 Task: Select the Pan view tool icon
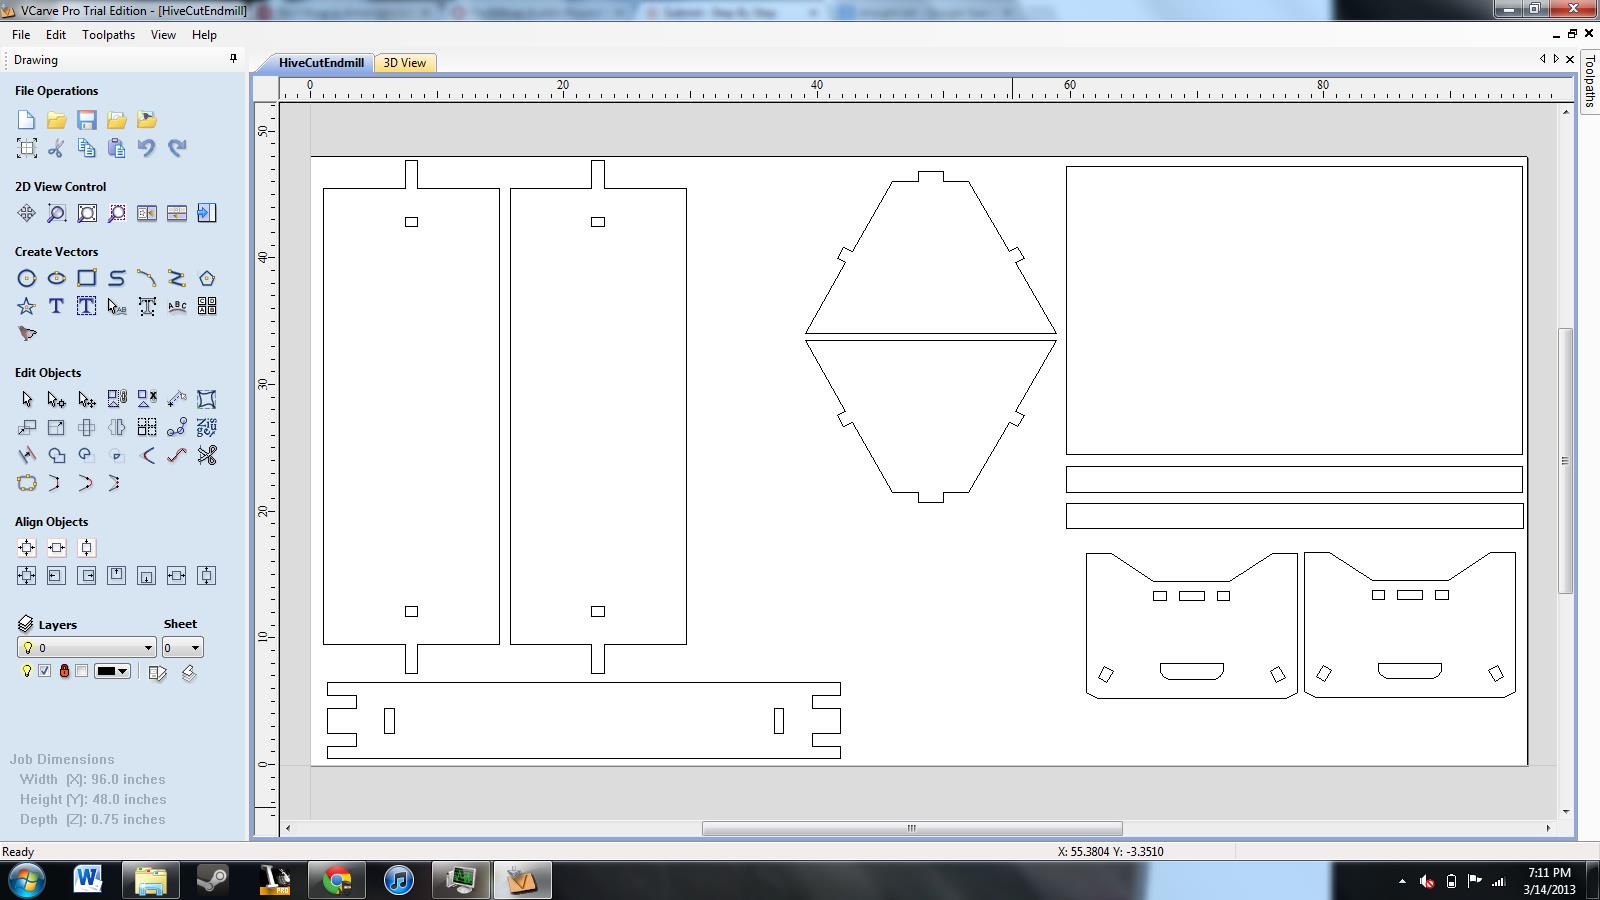[x=27, y=213]
